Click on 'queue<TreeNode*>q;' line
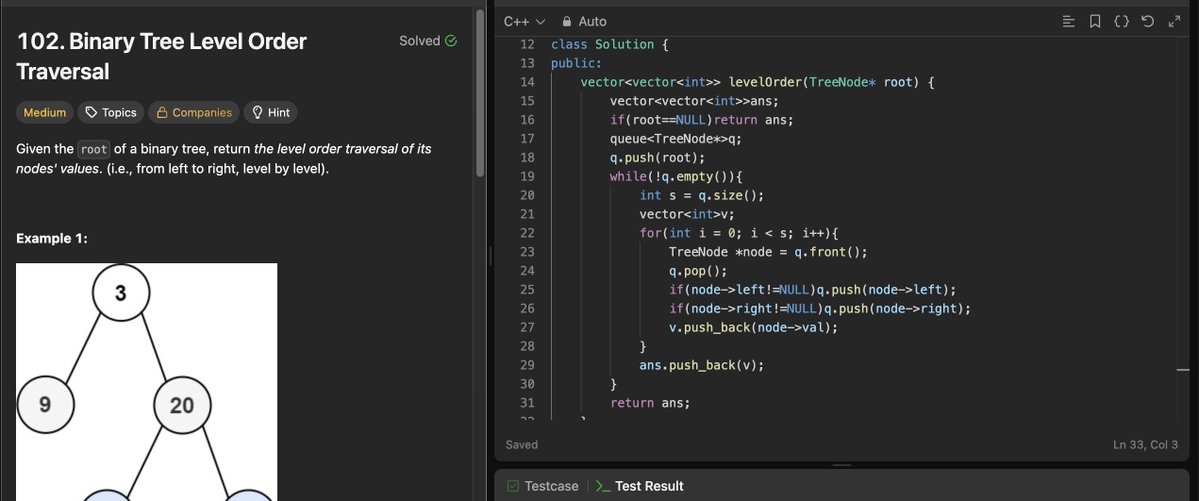This screenshot has height=501, width=1199. pyautogui.click(x=676, y=138)
